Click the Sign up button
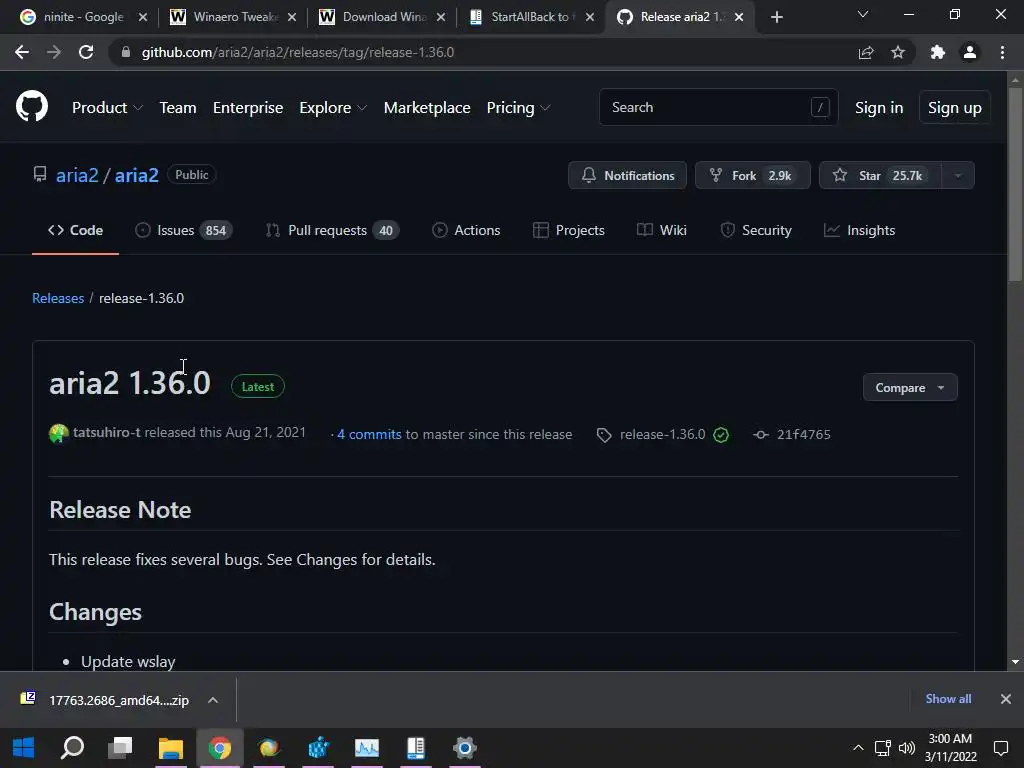1024x768 pixels. 955,108
